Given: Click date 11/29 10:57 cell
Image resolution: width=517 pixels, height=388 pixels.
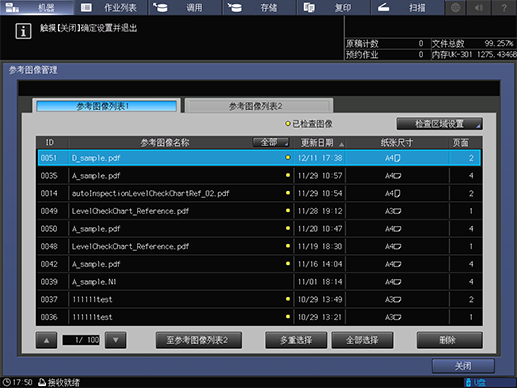Looking at the screenshot, I should click(320, 176).
